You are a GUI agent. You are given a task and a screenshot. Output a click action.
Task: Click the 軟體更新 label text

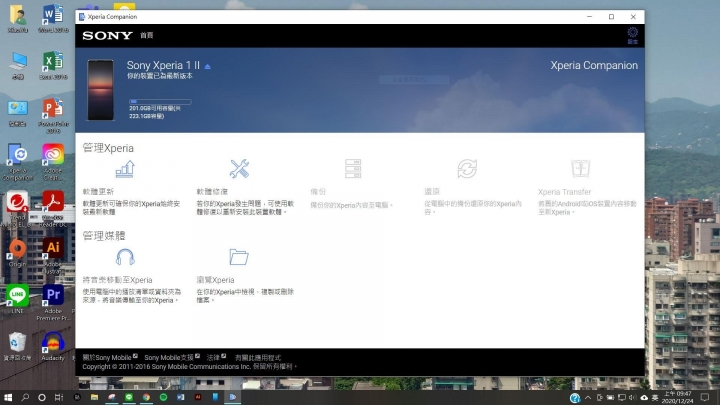[x=98, y=191]
